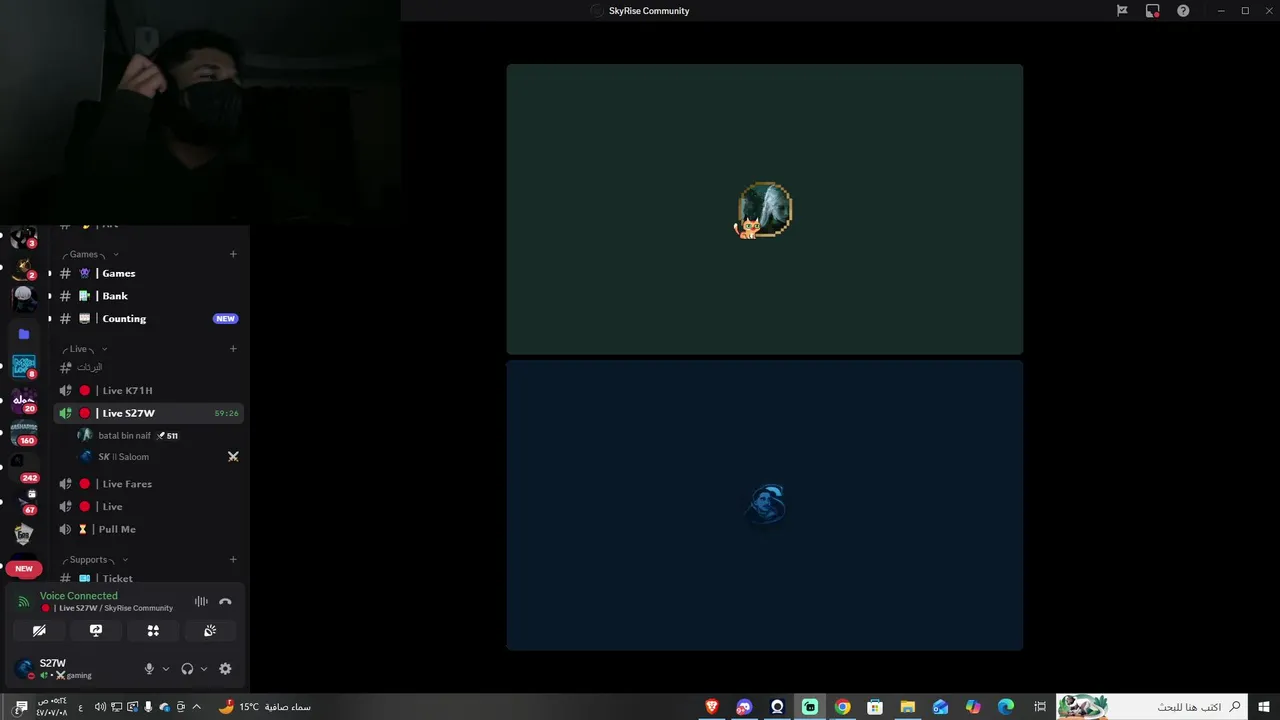Select user batal bin naif in voice list
The image size is (1280, 720).
click(158, 436)
